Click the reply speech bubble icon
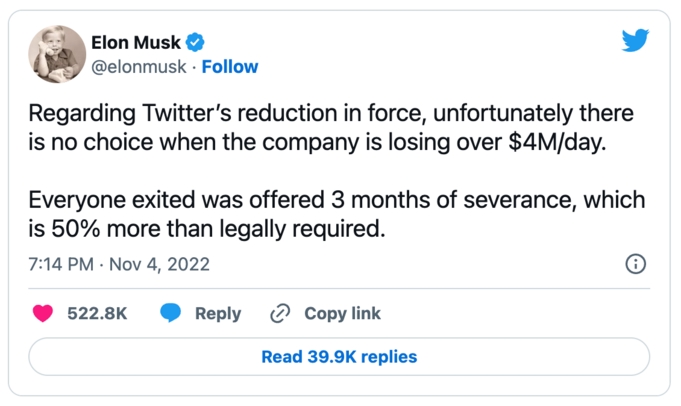Viewport: 681px width, 406px height. pos(171,313)
